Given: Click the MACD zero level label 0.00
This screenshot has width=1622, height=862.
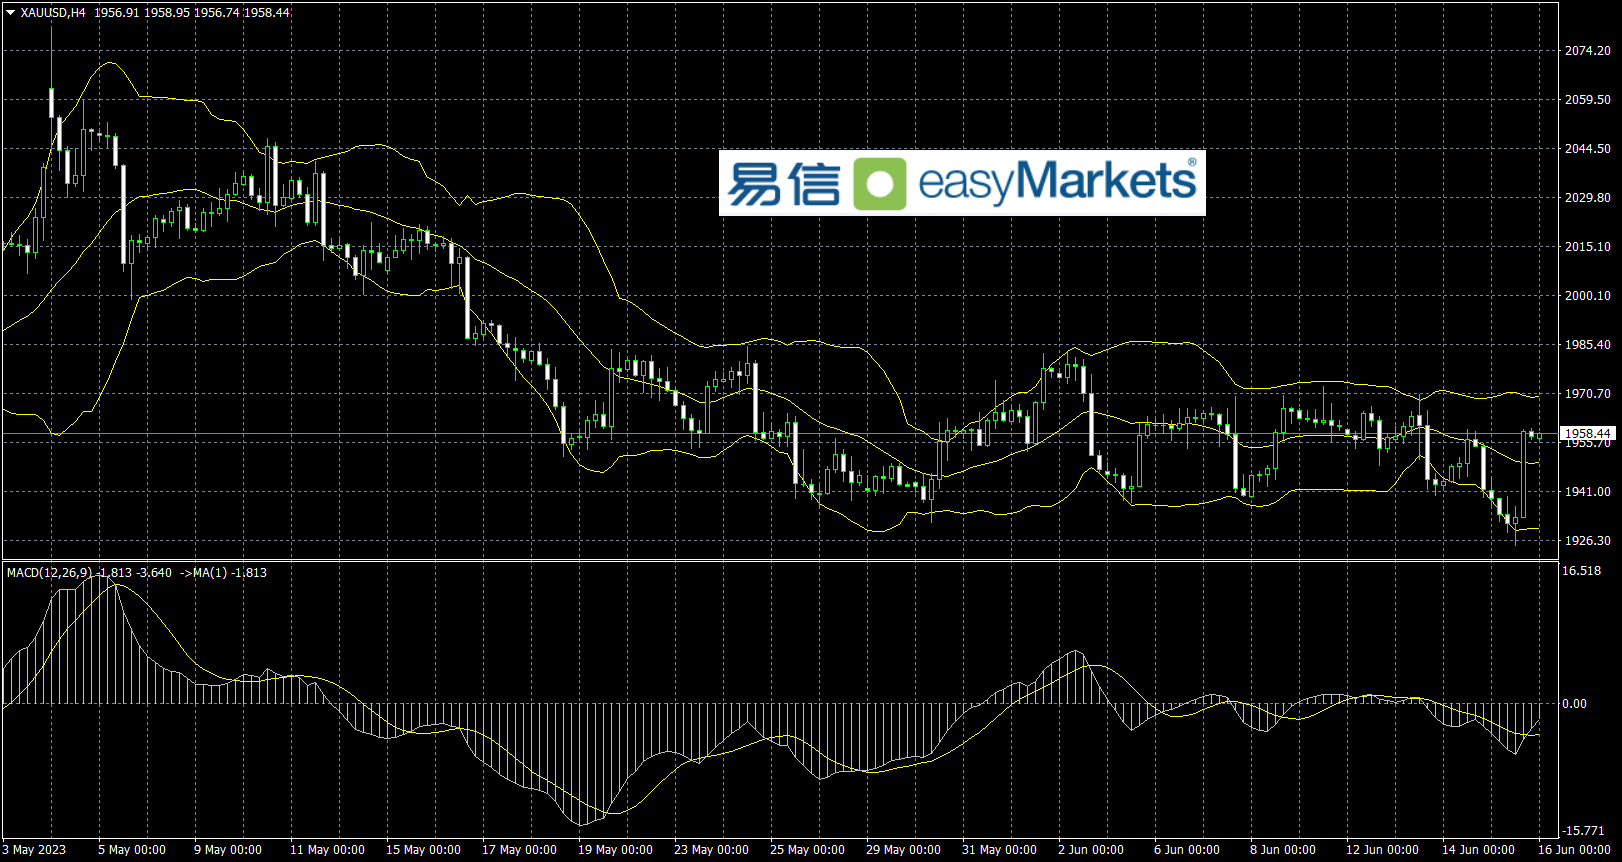Looking at the screenshot, I should pyautogui.click(x=1574, y=704).
